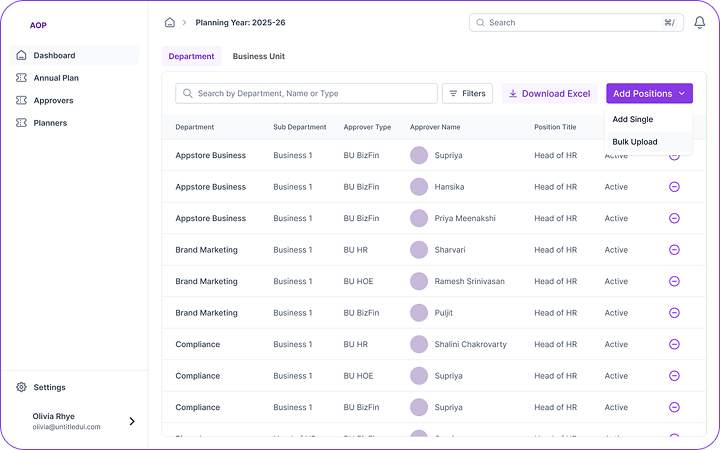The width and height of the screenshot is (720, 450).
Task: Select the Department tab
Action: click(x=191, y=56)
